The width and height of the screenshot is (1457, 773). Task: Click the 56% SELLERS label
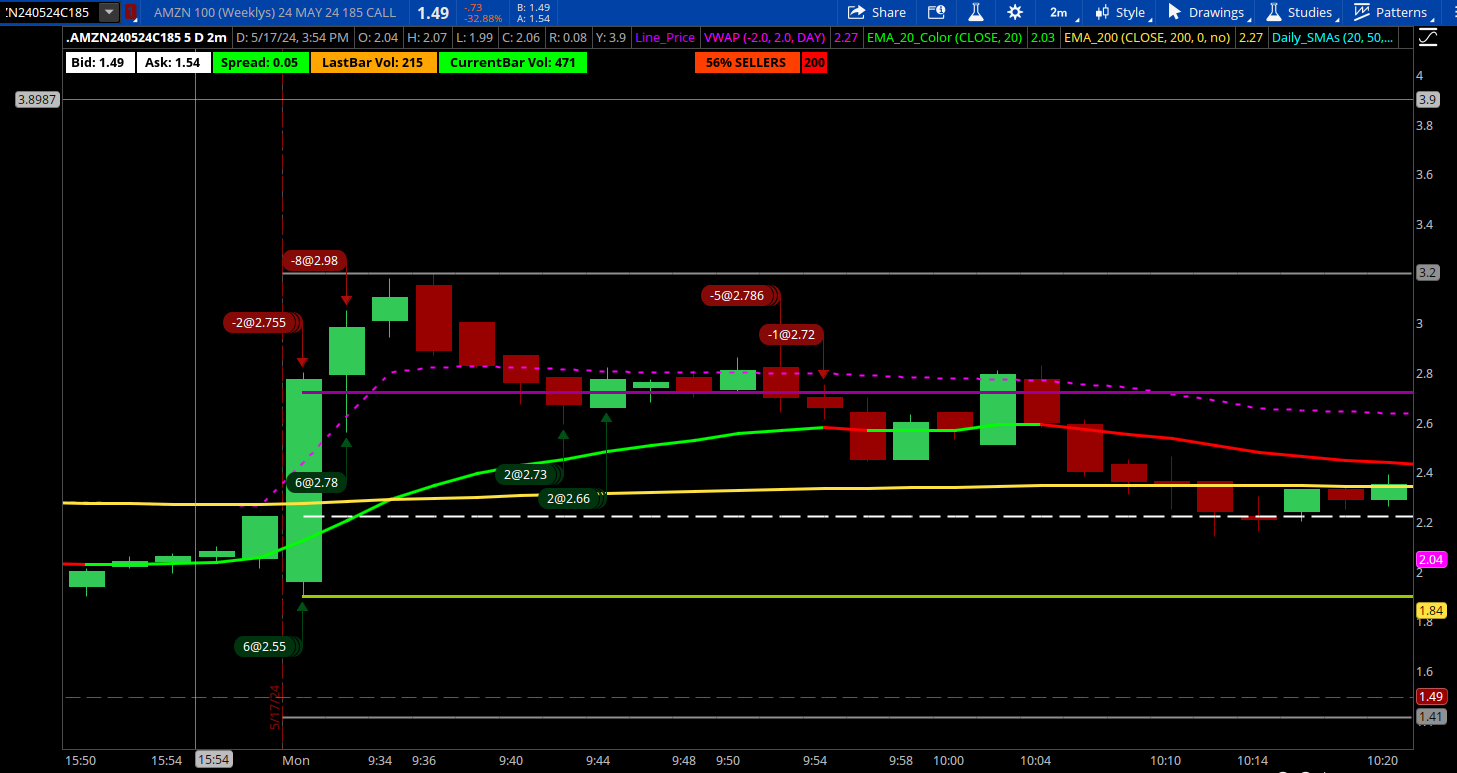click(747, 62)
